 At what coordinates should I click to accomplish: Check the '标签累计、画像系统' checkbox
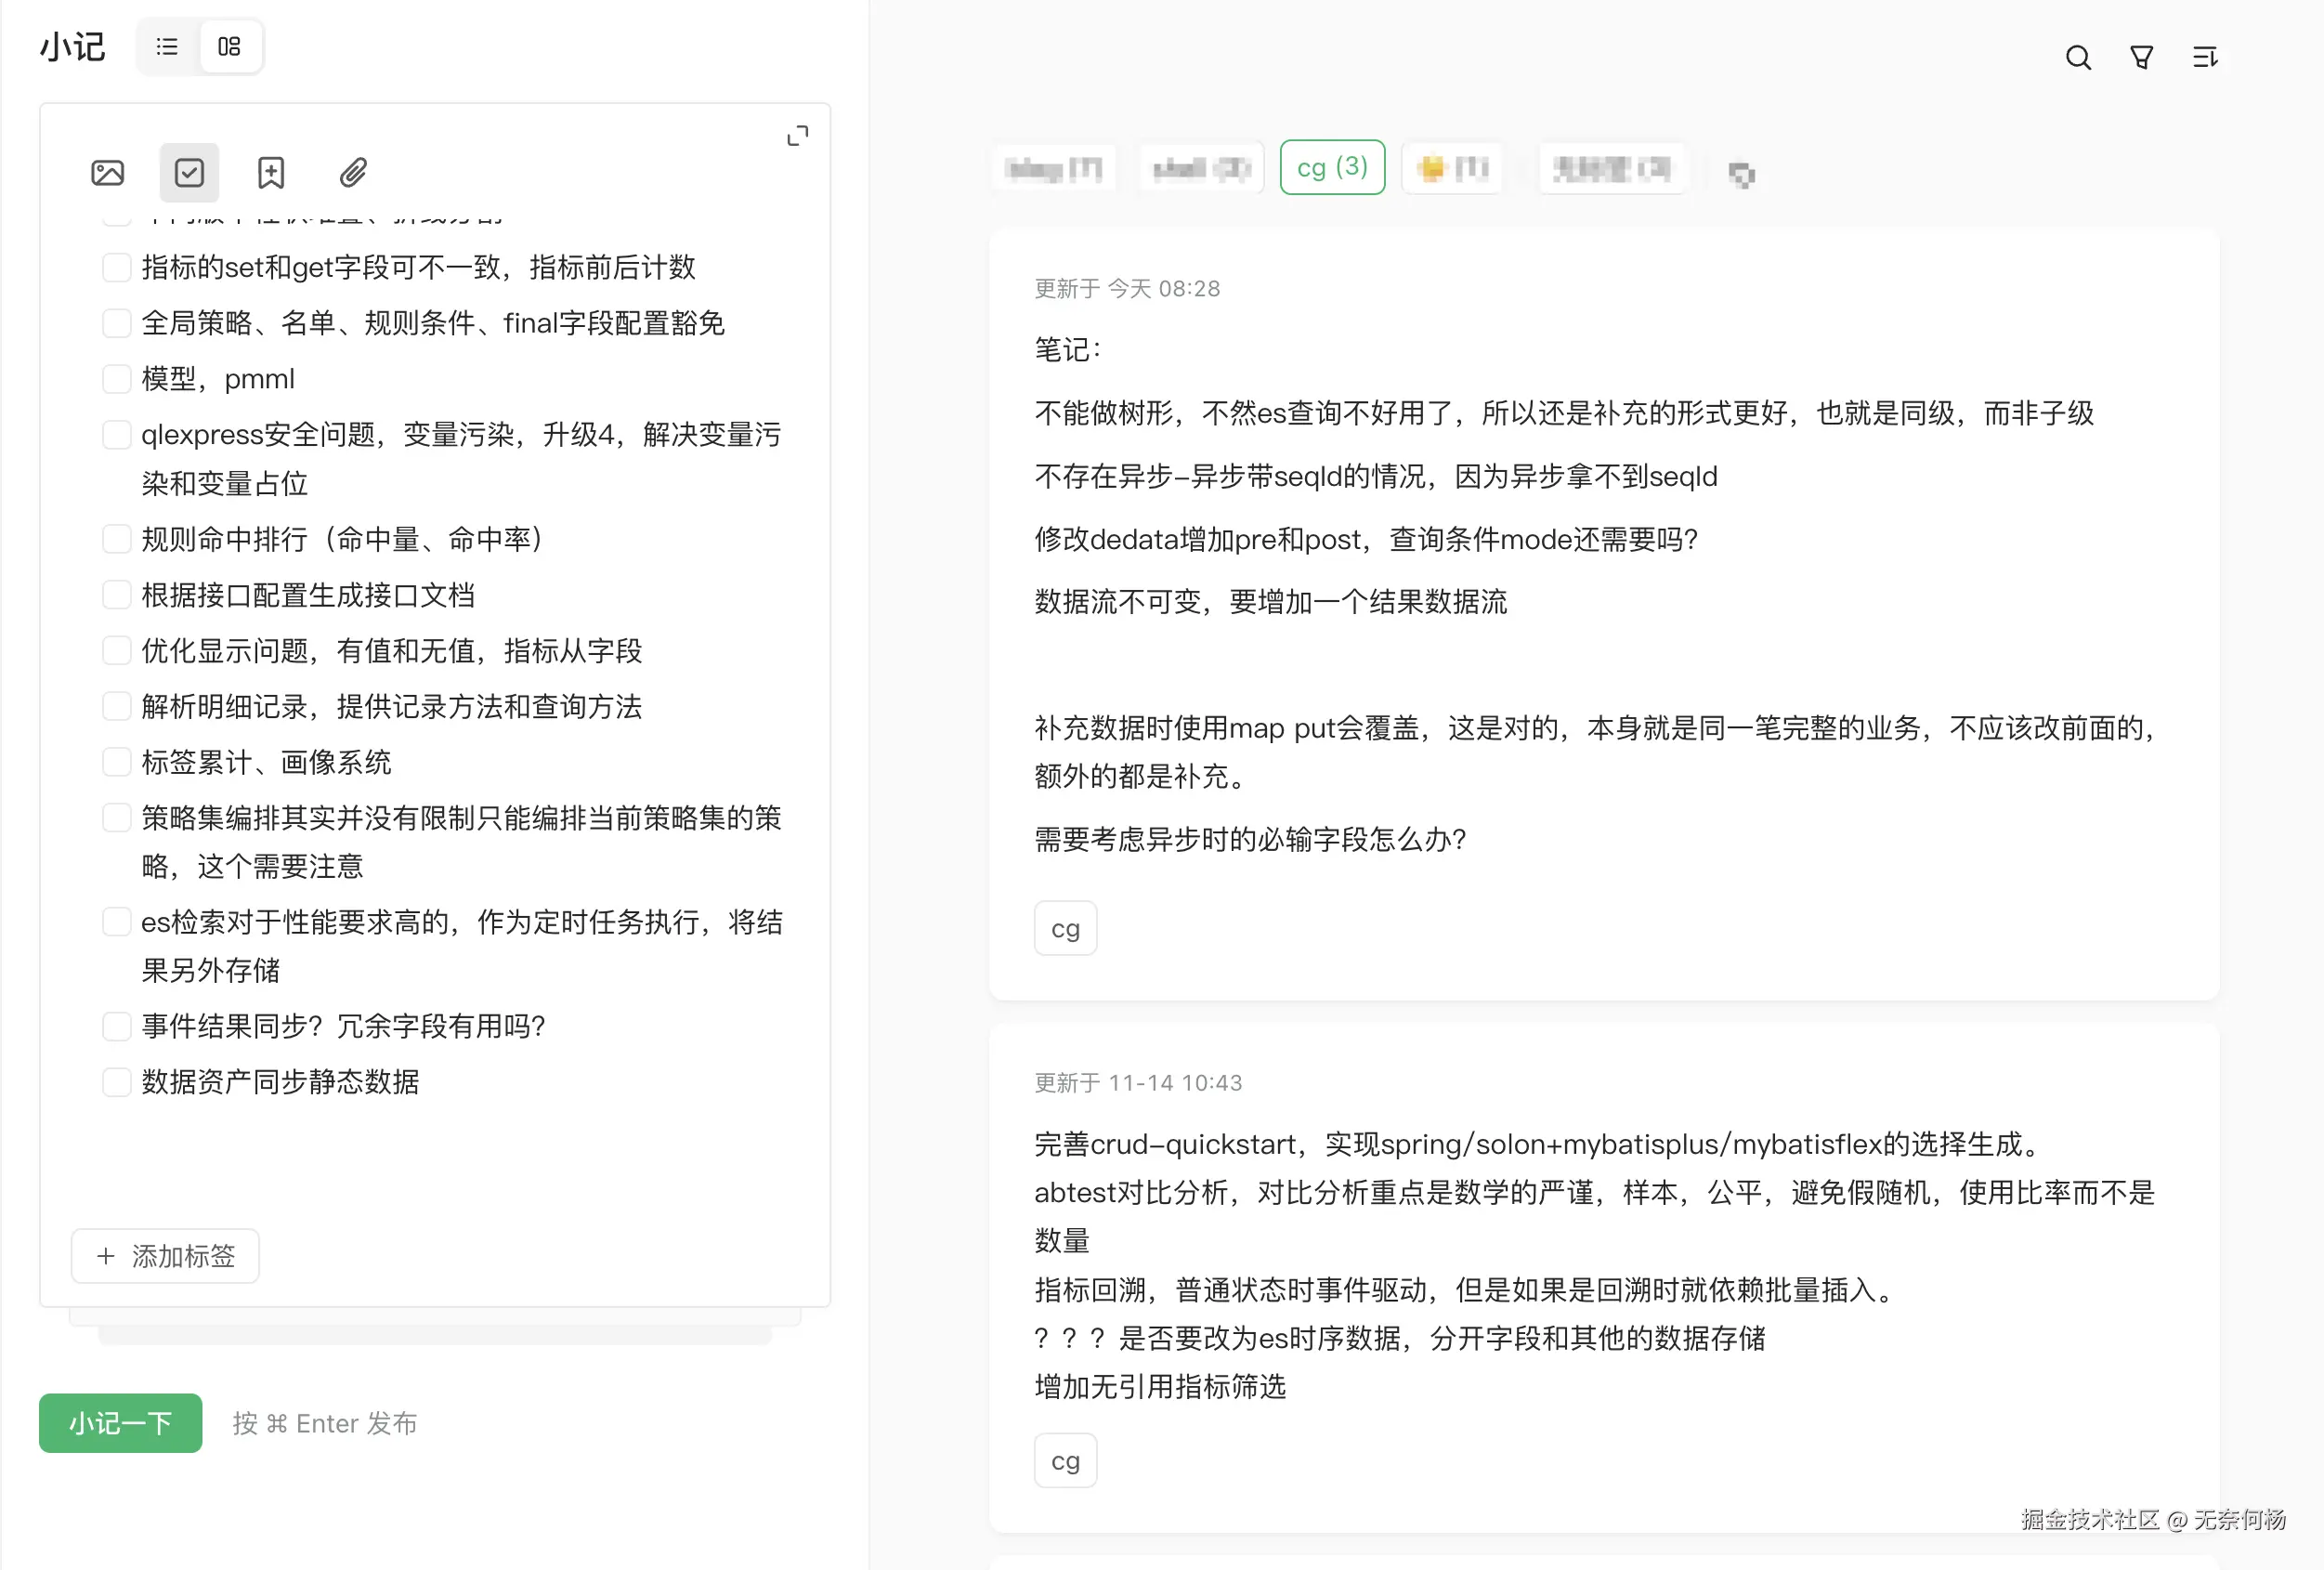117,762
